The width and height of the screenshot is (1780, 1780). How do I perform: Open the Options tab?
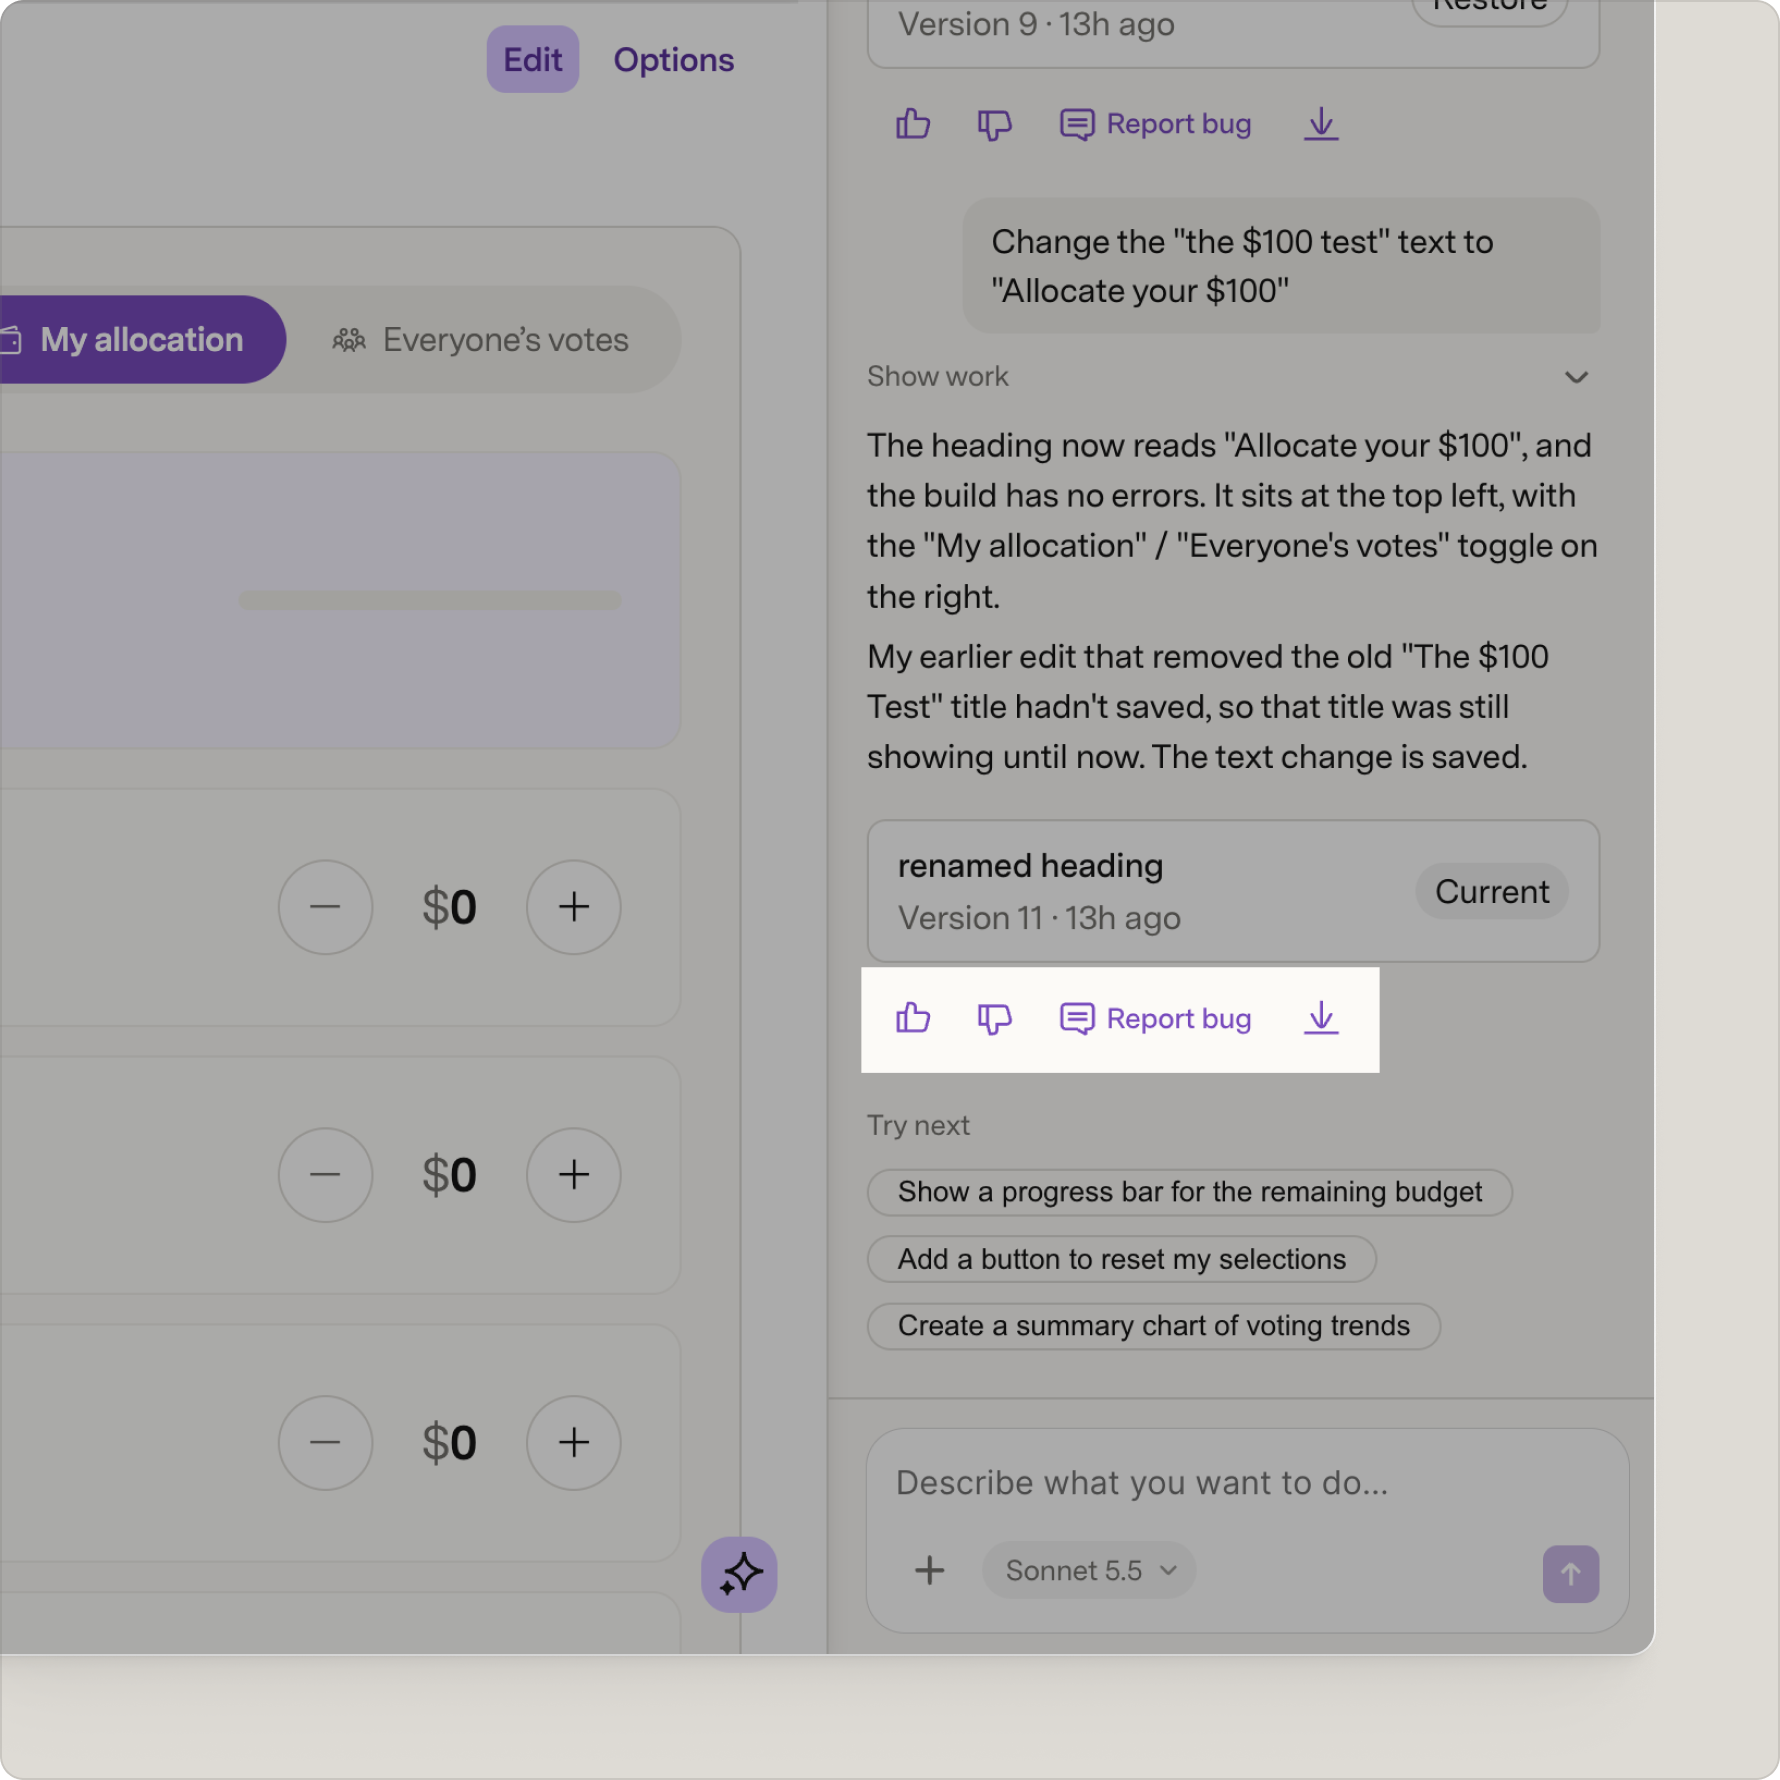coord(673,60)
